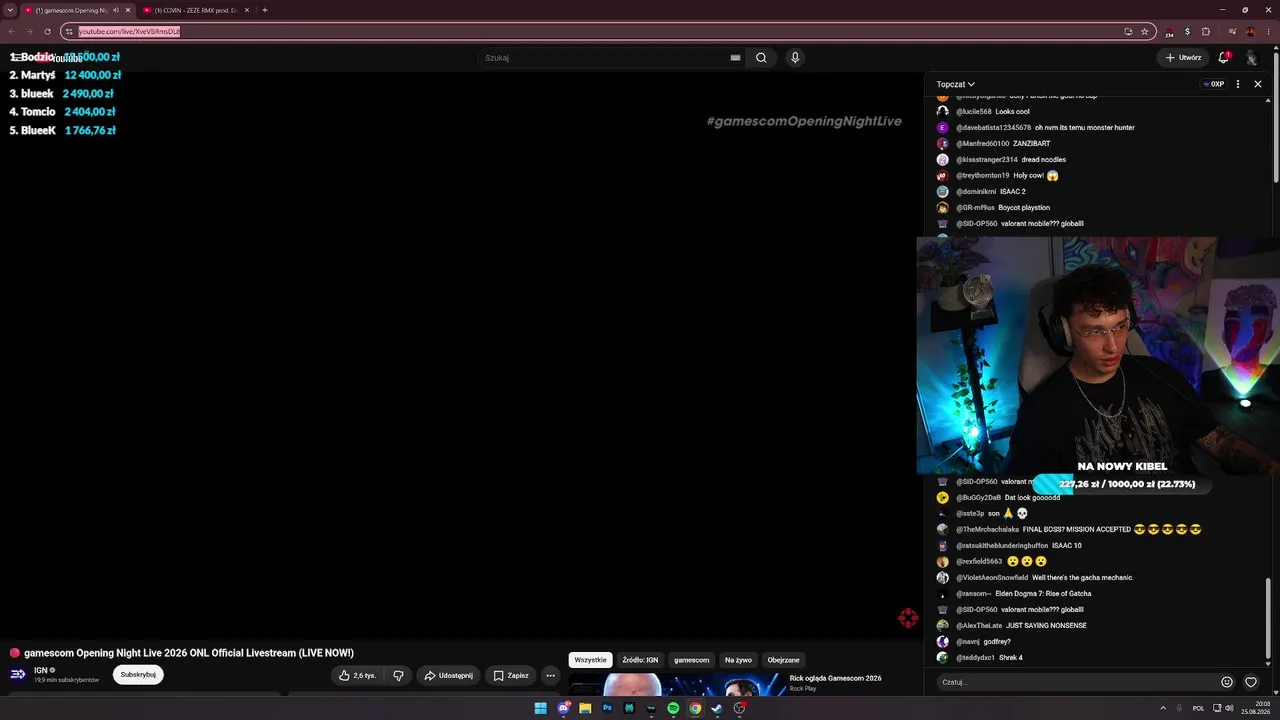
Task: Click the #gamescomOpeningNightLive hashtag
Action: click(804, 121)
